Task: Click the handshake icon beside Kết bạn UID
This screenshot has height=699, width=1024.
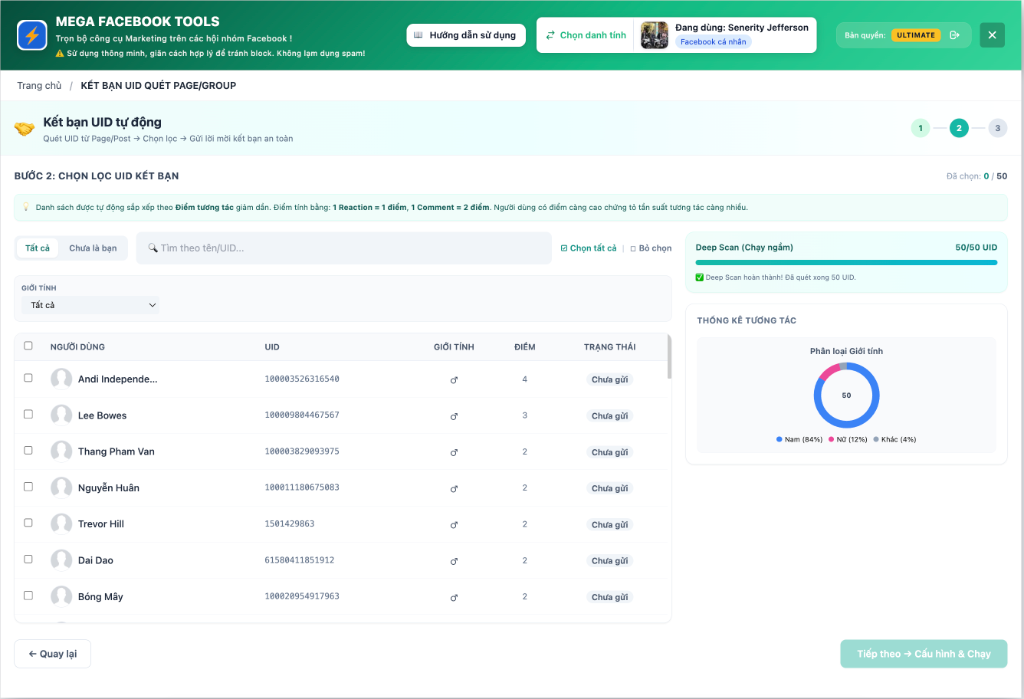Action: (x=25, y=129)
